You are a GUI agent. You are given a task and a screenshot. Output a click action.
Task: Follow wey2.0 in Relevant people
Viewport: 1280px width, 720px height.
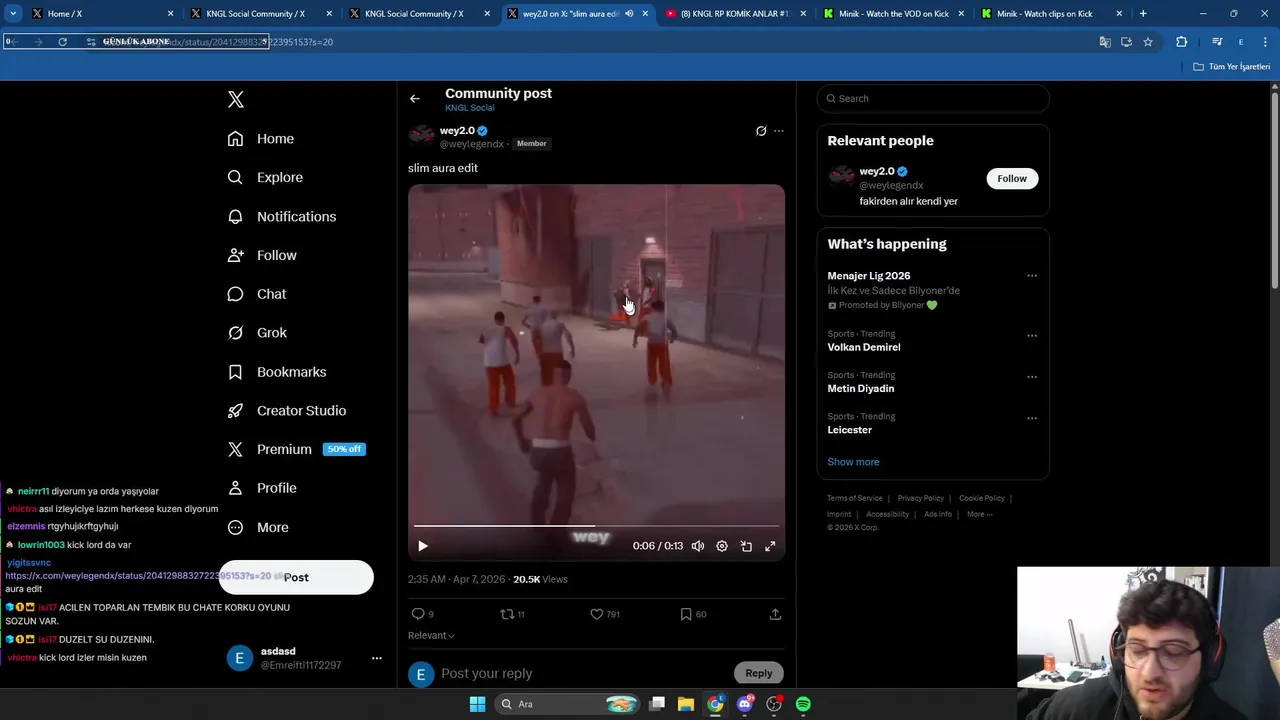click(x=1011, y=178)
